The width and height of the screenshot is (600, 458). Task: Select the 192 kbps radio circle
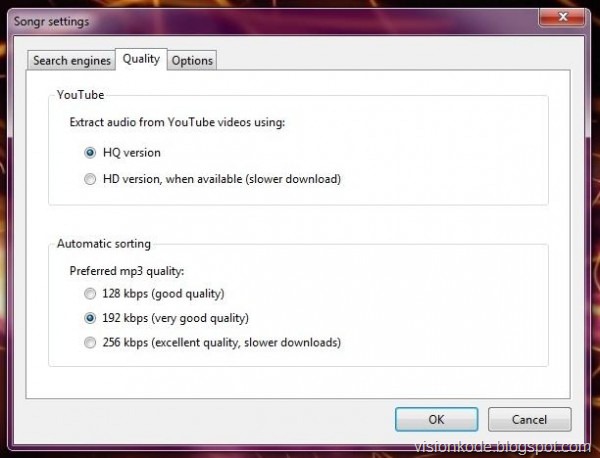90,318
